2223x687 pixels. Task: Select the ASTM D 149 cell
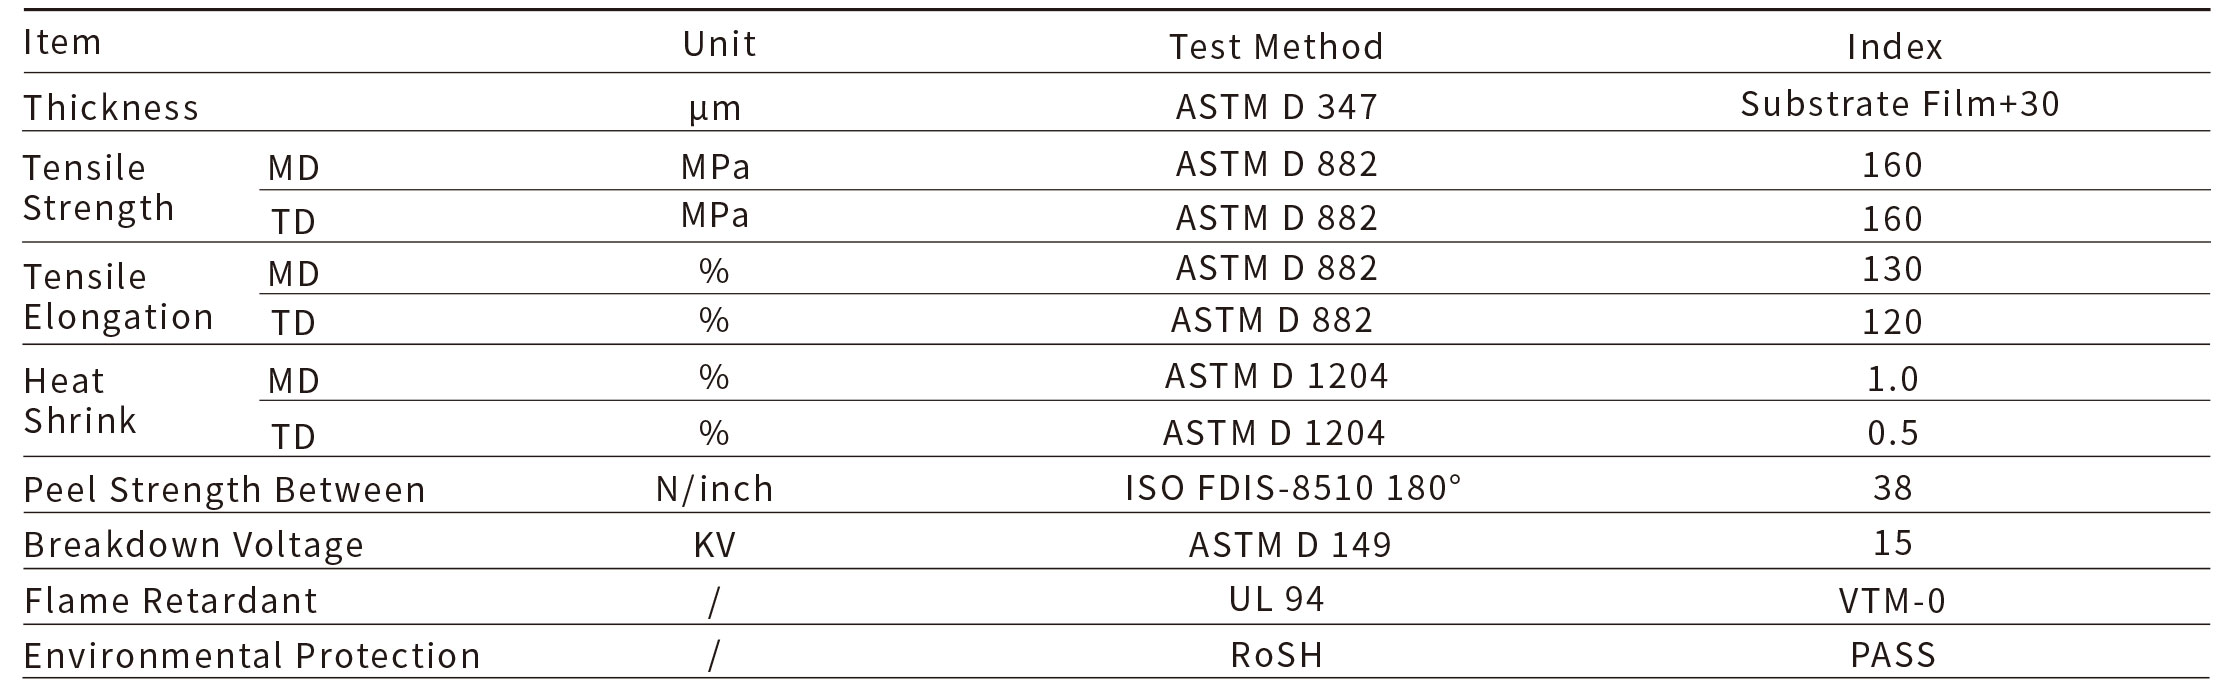[x=1289, y=544]
